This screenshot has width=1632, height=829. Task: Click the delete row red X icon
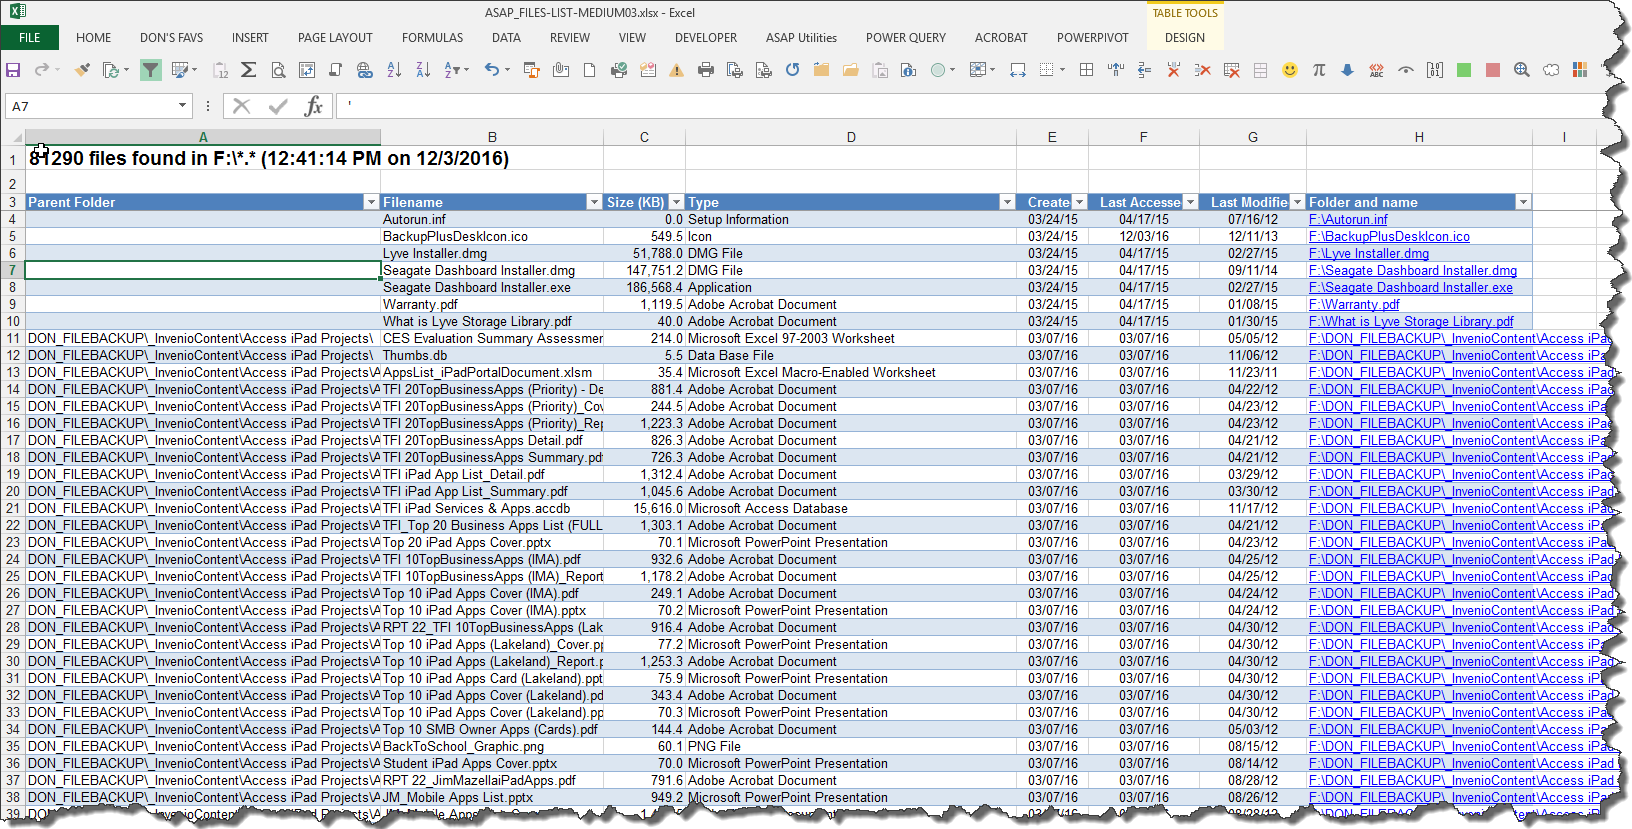point(1203,70)
